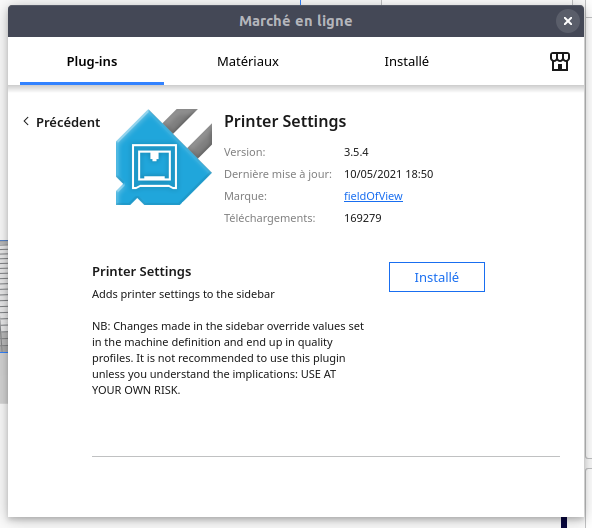Click 'Adds printer settings to the sidebar' text
This screenshot has height=528, width=592.
183,294
